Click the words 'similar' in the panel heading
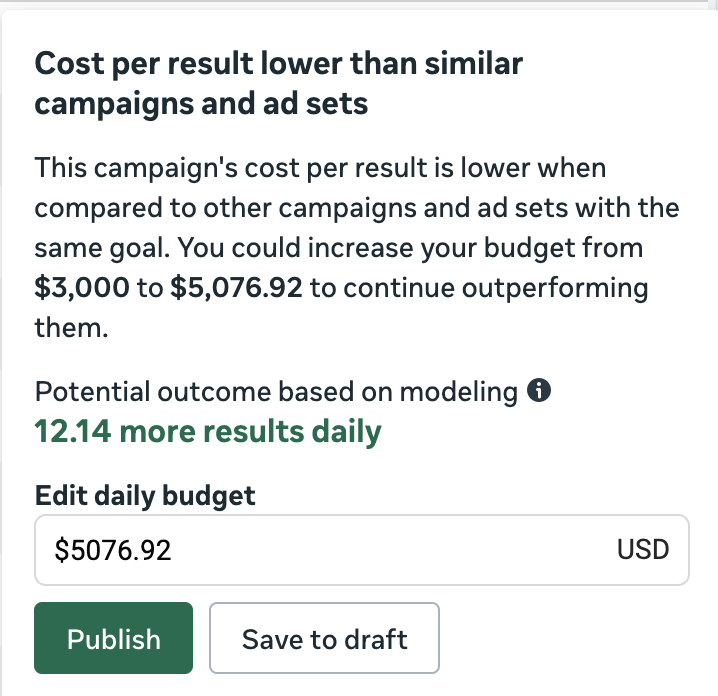 pyautogui.click(x=473, y=63)
